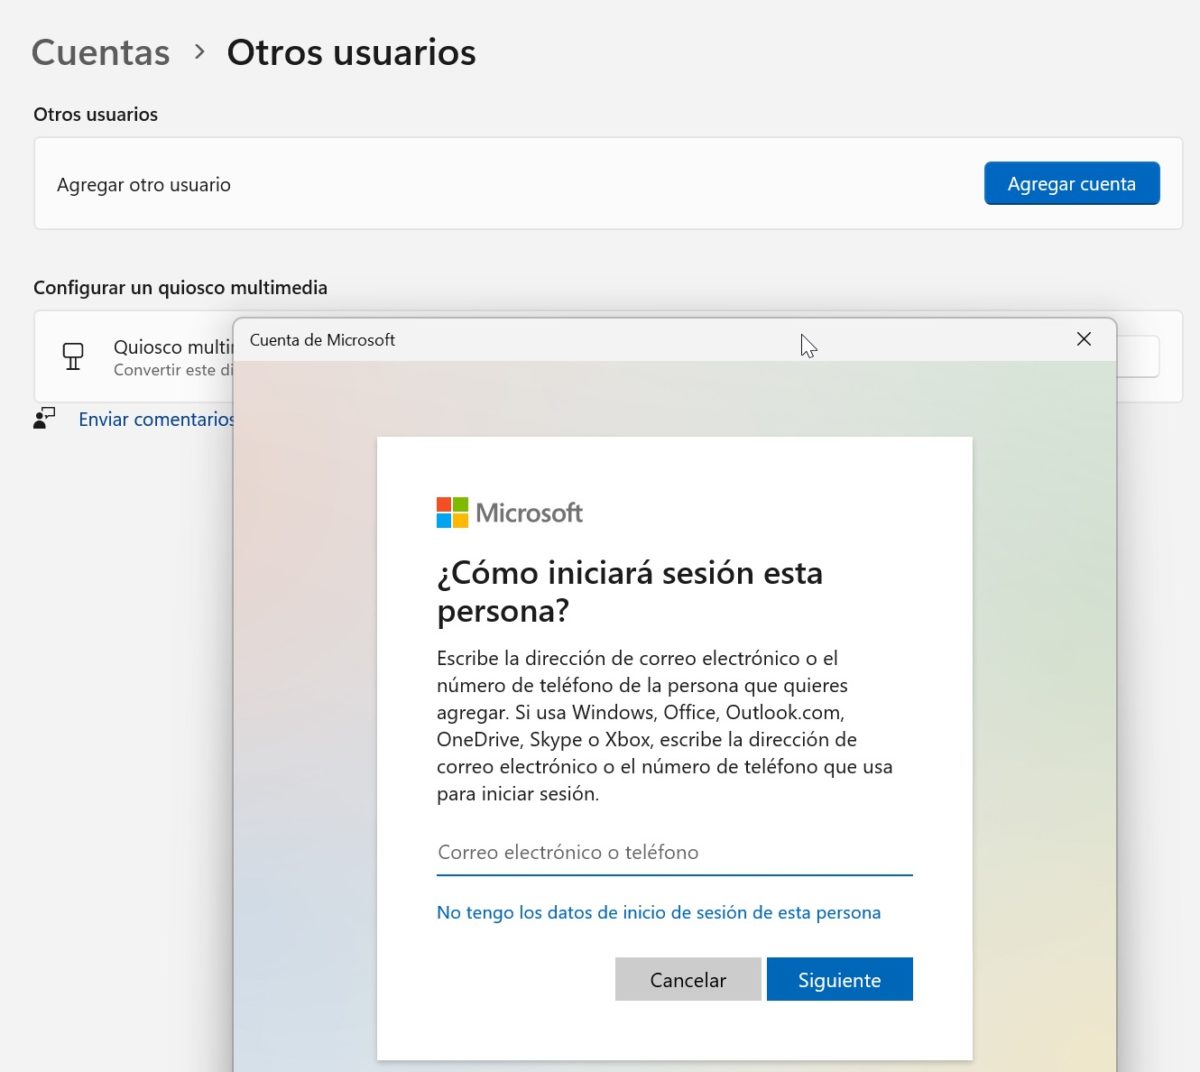Click the kiosk icon beside Quiosco multimedia
The image size is (1200, 1072).
73,356
